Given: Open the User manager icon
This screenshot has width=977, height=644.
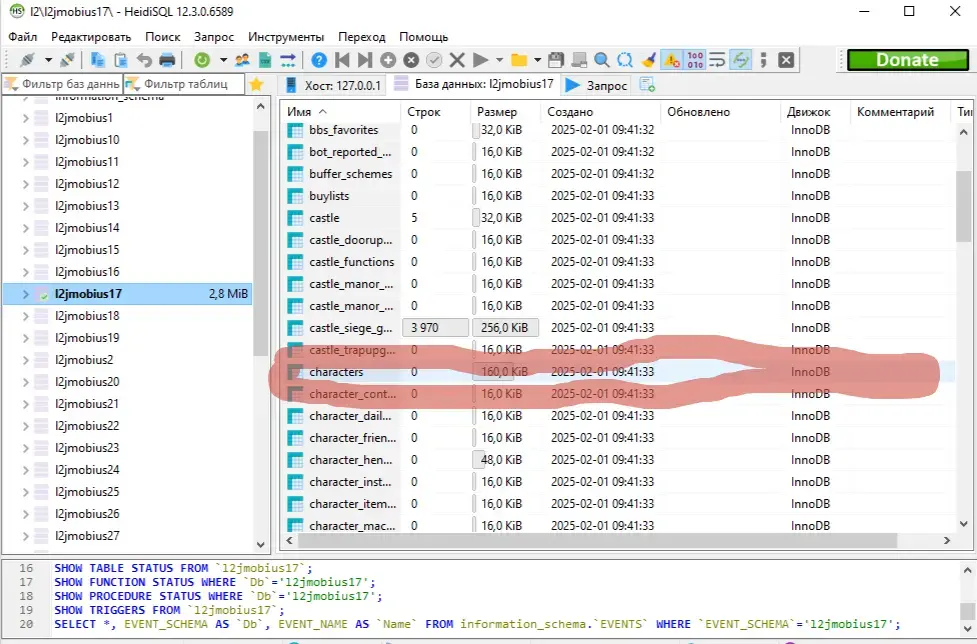Looking at the screenshot, I should pyautogui.click(x=242, y=60).
